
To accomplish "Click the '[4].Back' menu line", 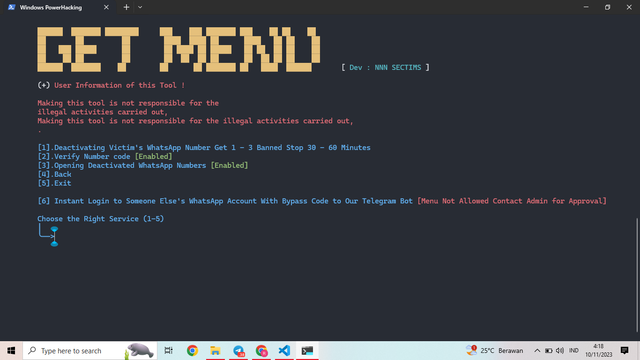I will [54, 174].
